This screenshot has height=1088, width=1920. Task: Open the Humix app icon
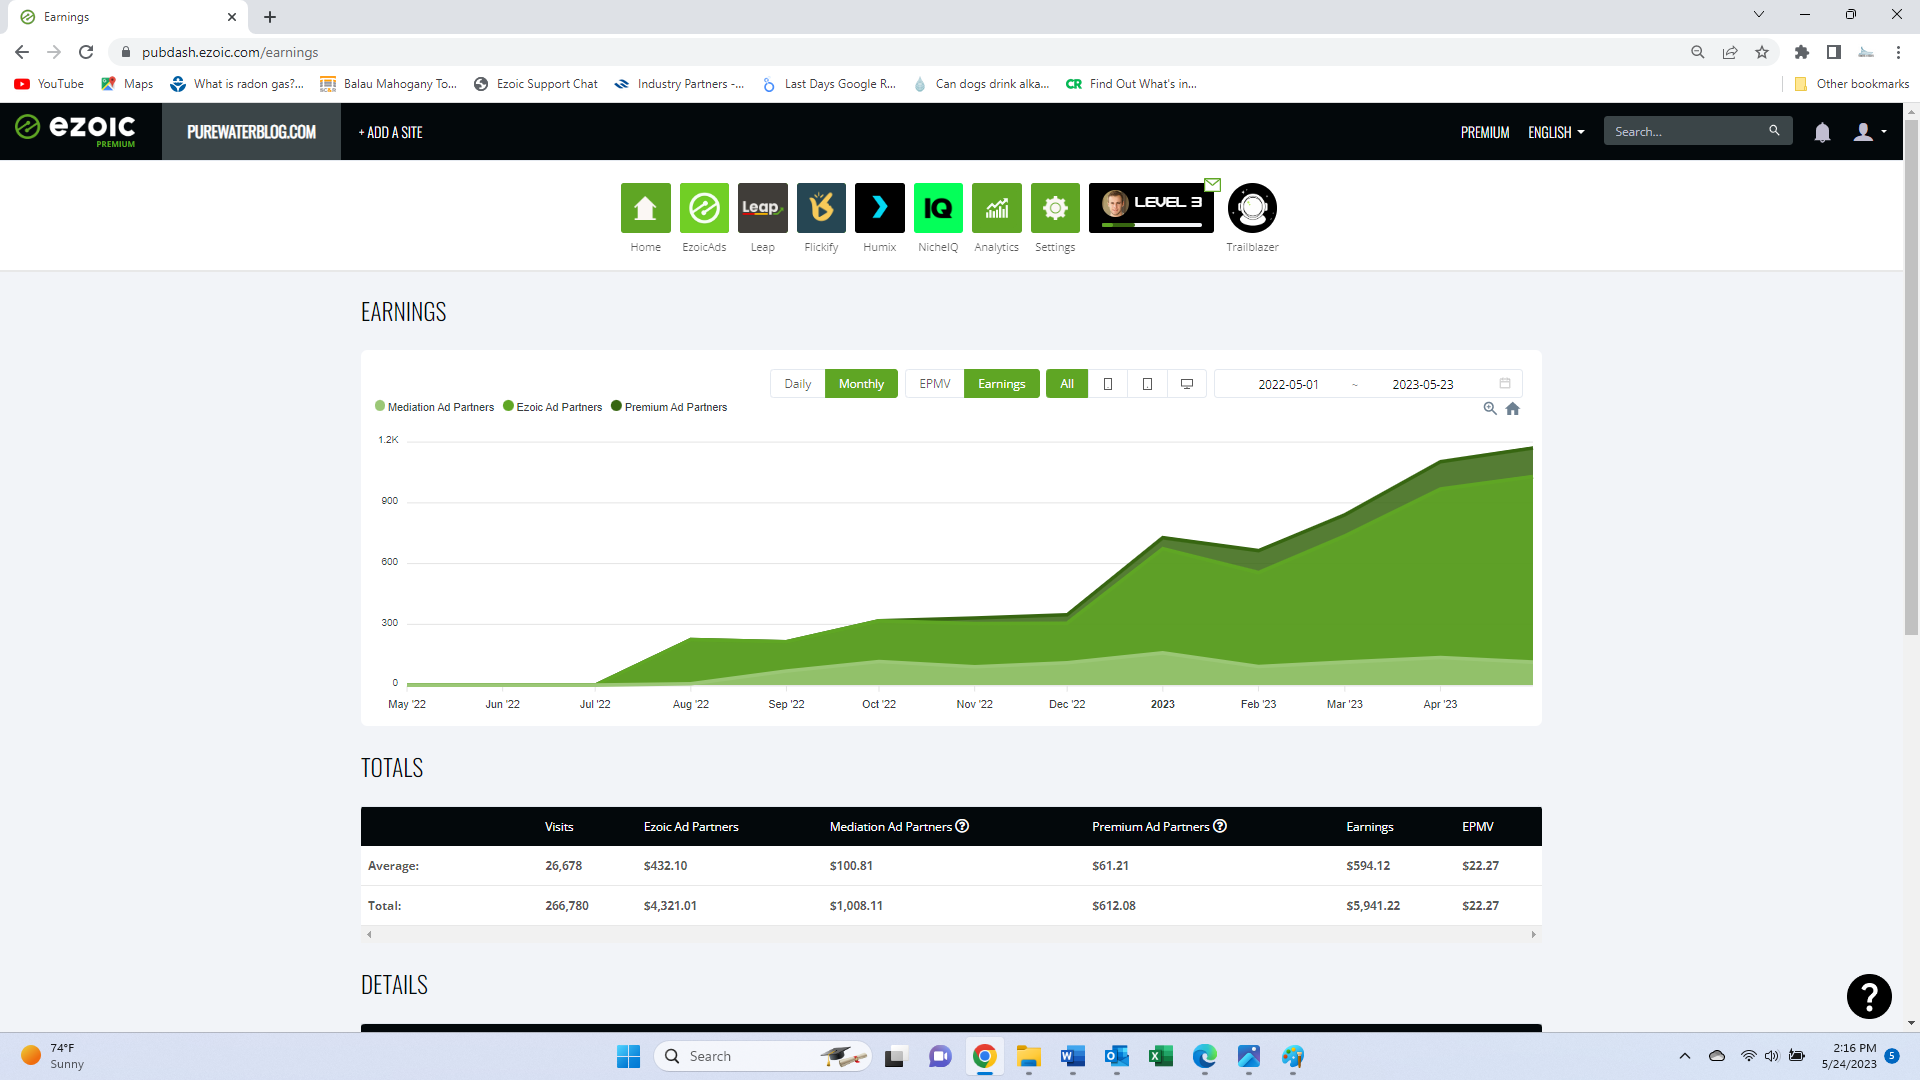coord(880,208)
